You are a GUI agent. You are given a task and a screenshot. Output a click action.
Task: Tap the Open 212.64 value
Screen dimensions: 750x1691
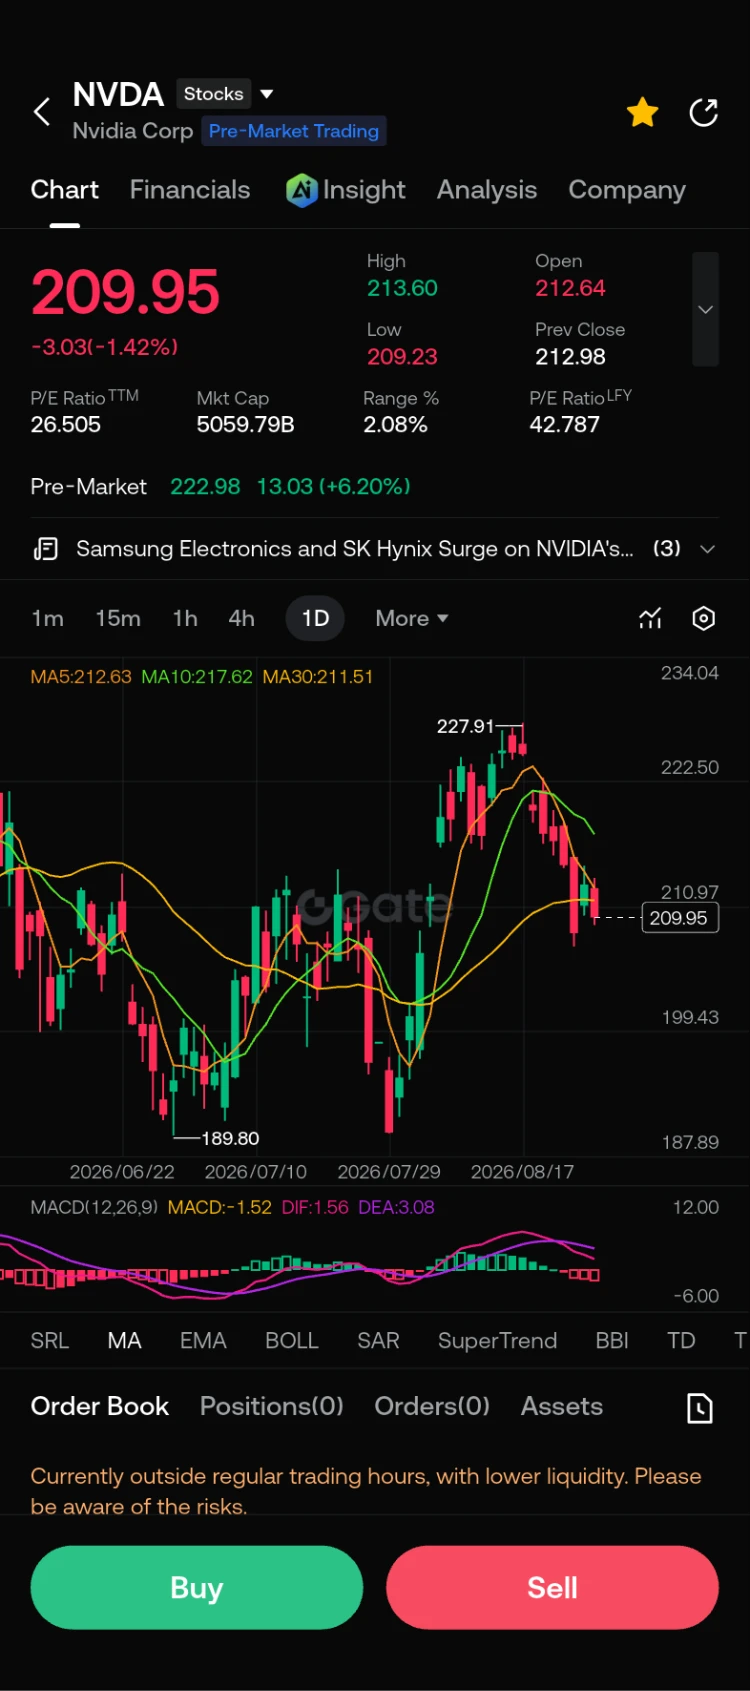point(570,288)
